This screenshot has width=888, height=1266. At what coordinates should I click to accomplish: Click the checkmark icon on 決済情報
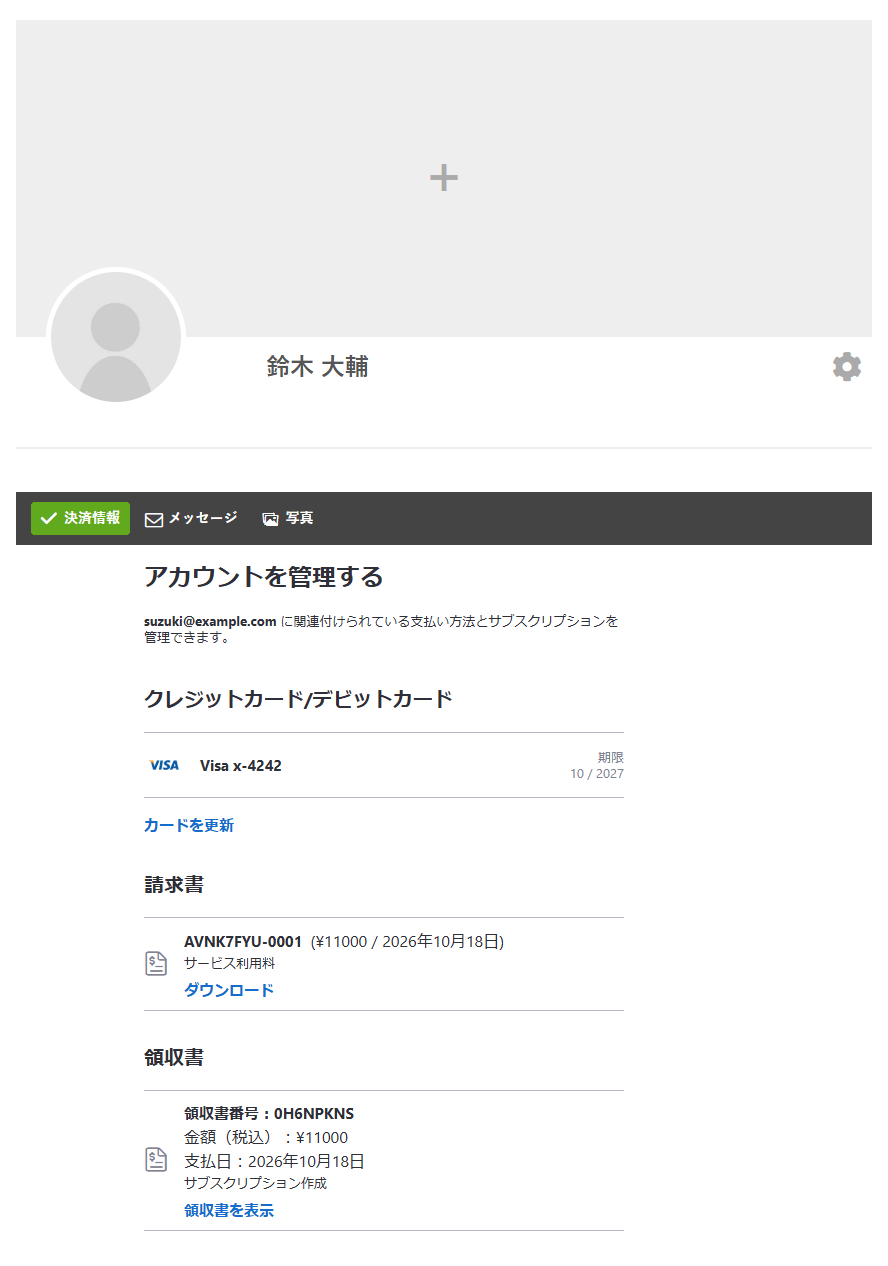point(49,518)
